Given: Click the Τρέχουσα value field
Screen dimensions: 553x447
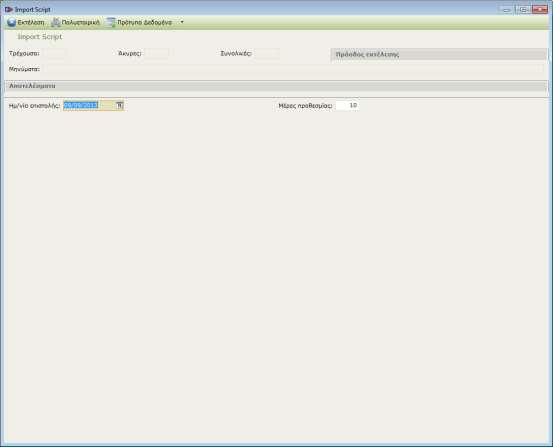Looking at the screenshot, I should (55, 54).
